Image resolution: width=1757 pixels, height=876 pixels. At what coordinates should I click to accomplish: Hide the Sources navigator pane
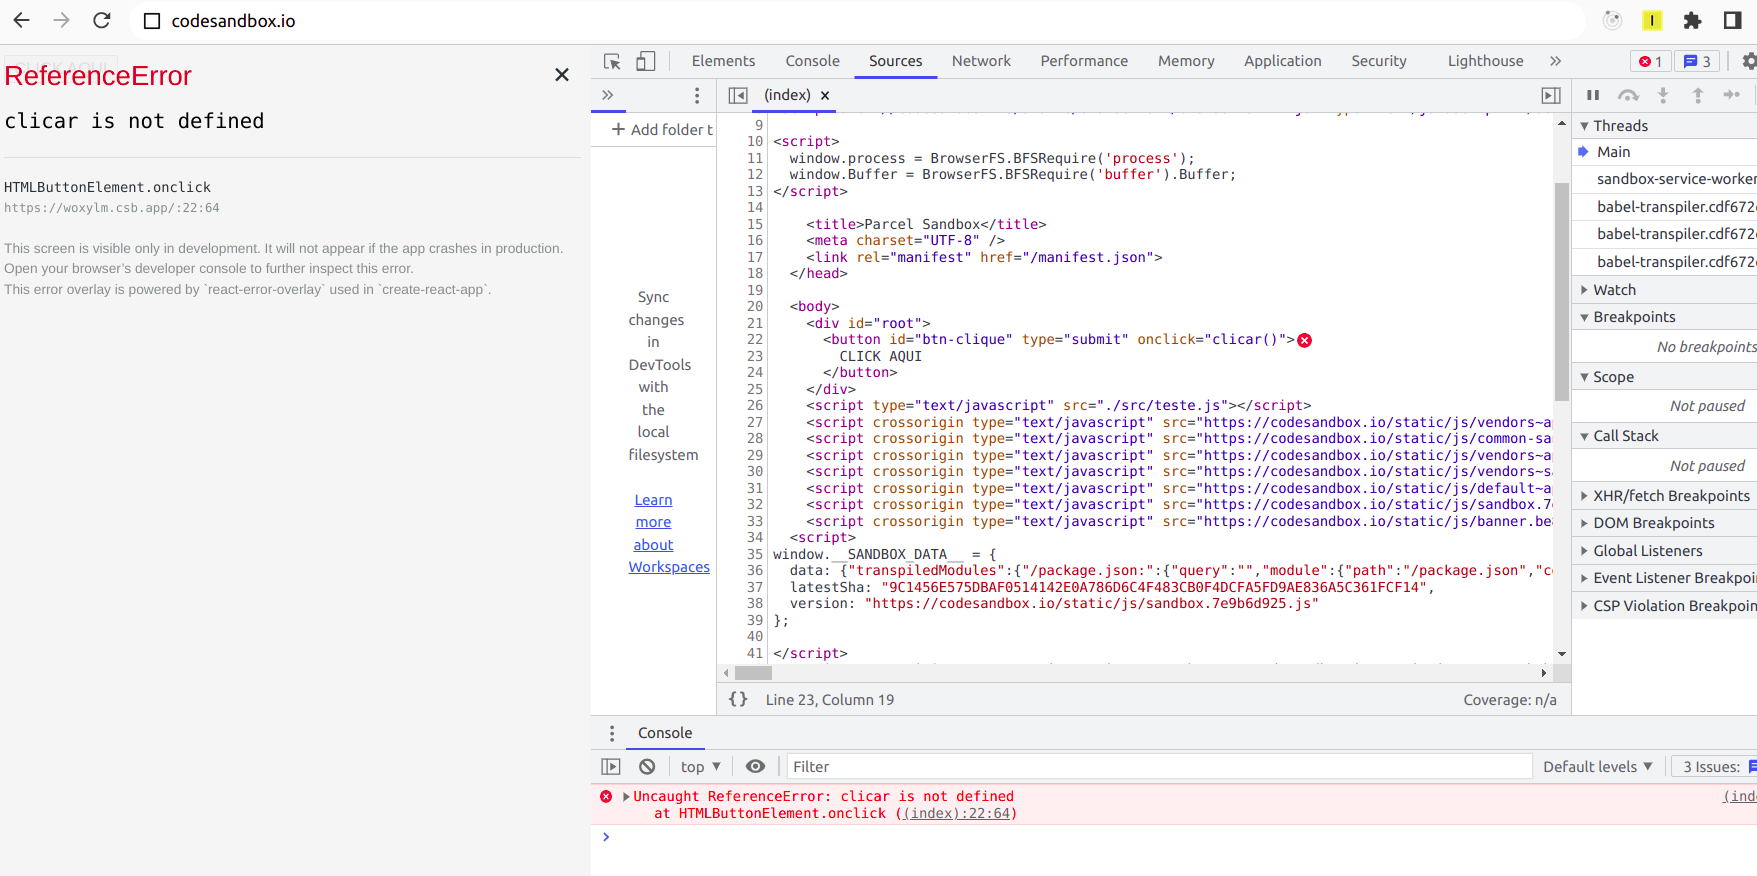(738, 95)
